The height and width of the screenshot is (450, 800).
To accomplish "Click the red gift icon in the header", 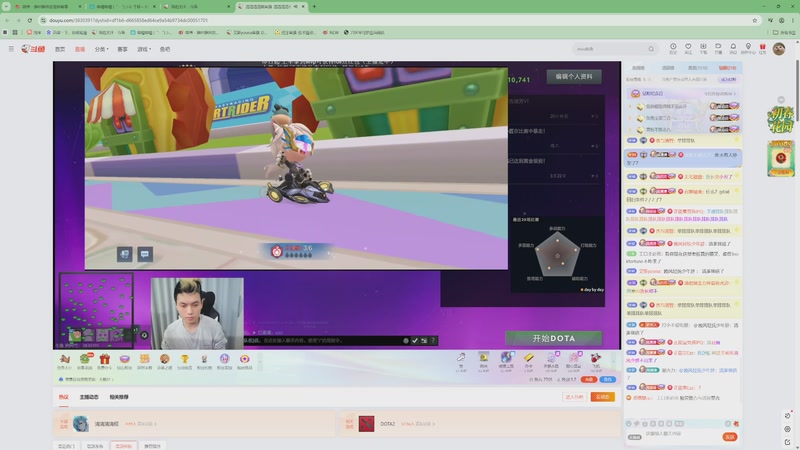I will click(763, 48).
